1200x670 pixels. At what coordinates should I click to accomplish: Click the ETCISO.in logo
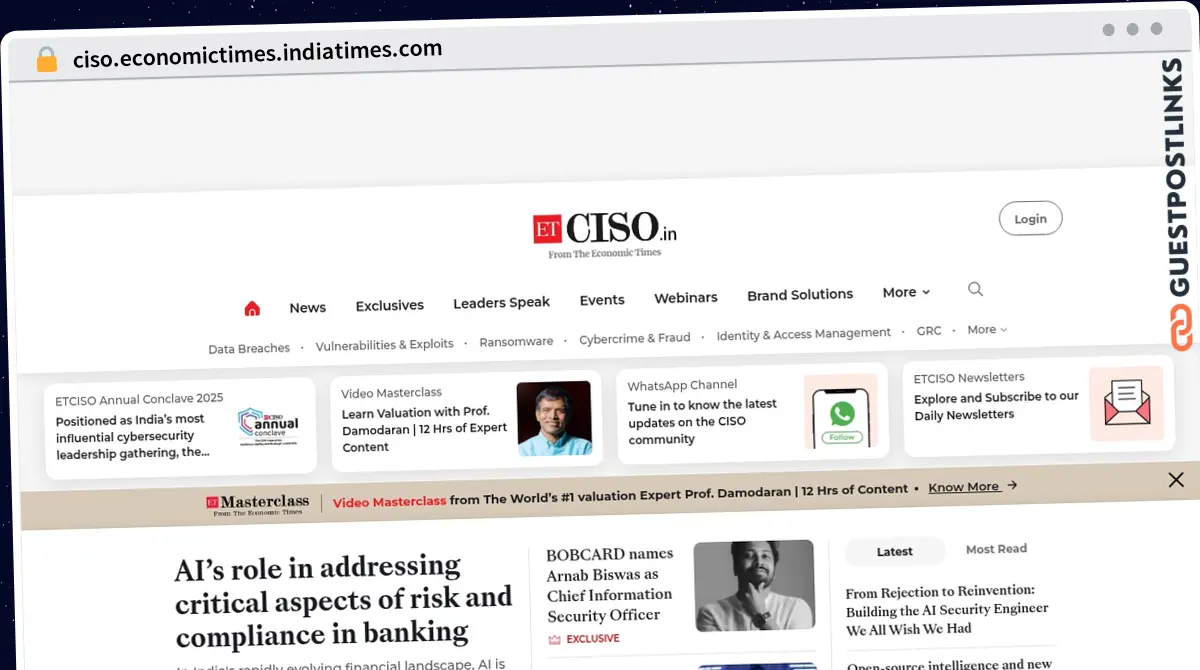pos(605,235)
